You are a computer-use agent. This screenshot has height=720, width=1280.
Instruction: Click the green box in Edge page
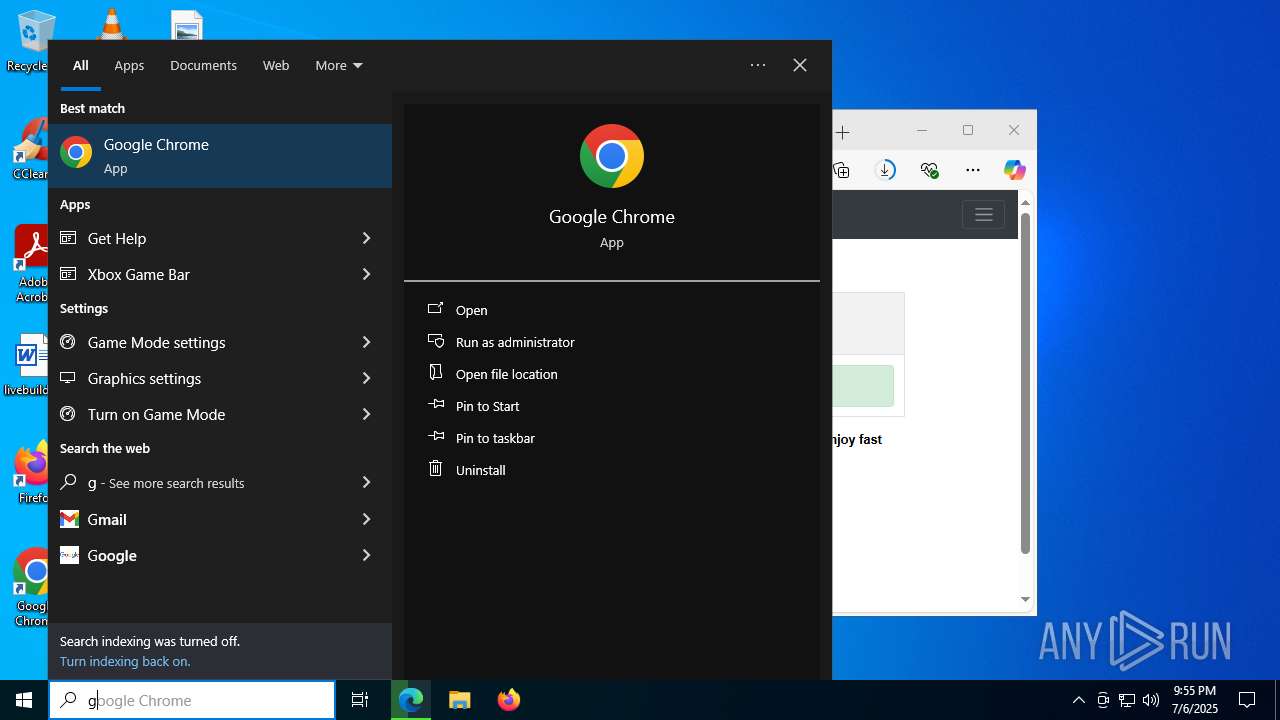(x=863, y=386)
